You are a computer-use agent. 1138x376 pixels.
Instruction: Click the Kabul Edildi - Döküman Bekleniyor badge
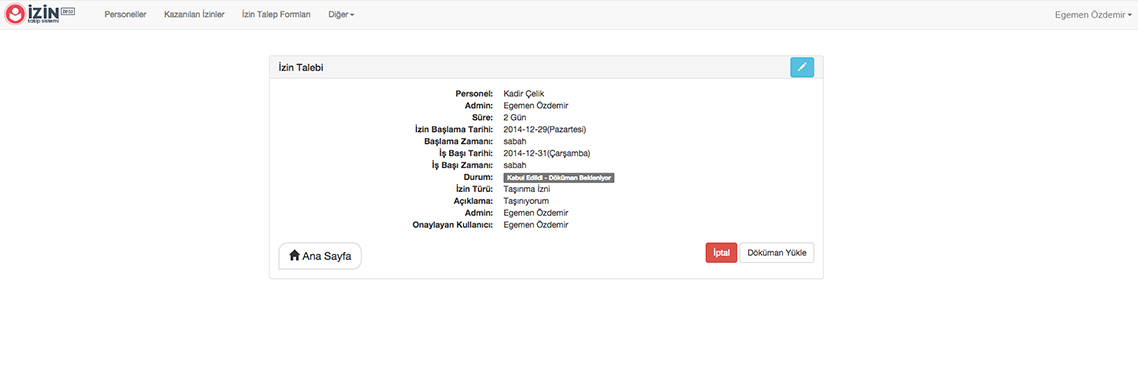(x=559, y=177)
